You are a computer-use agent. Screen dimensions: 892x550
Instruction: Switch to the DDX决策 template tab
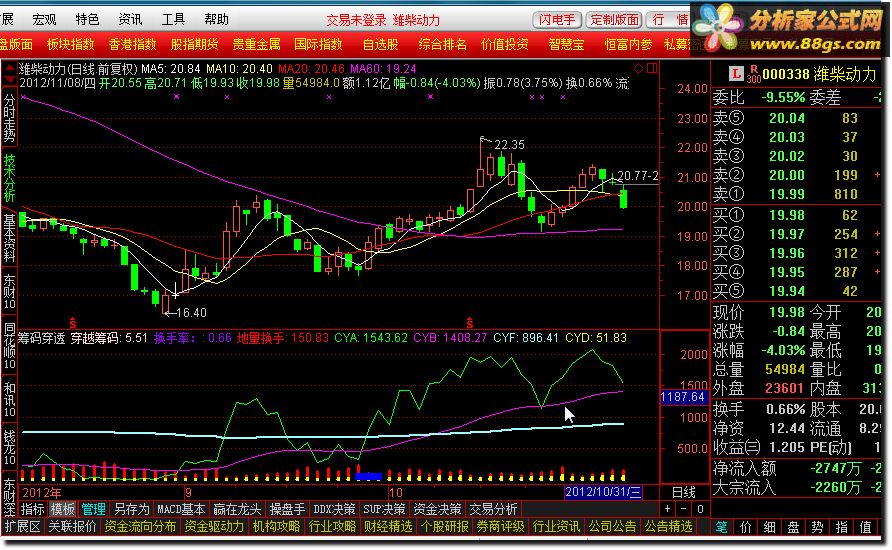point(334,509)
